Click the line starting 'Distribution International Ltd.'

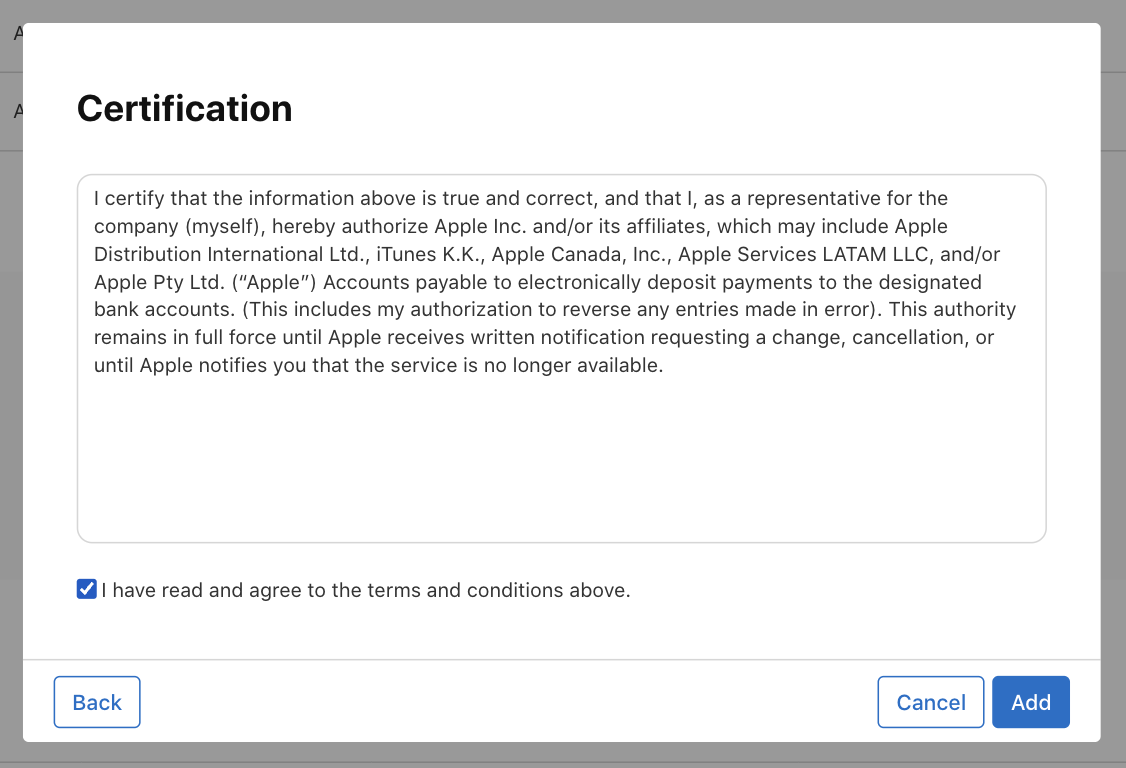pyautogui.click(x=546, y=254)
